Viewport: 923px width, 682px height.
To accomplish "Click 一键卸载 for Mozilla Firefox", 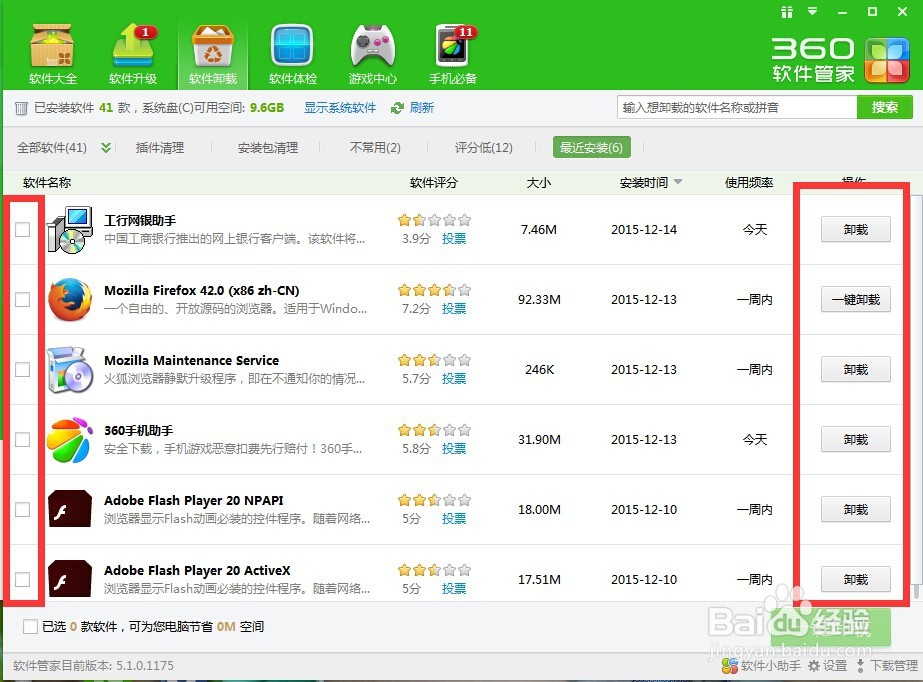I will (x=856, y=300).
